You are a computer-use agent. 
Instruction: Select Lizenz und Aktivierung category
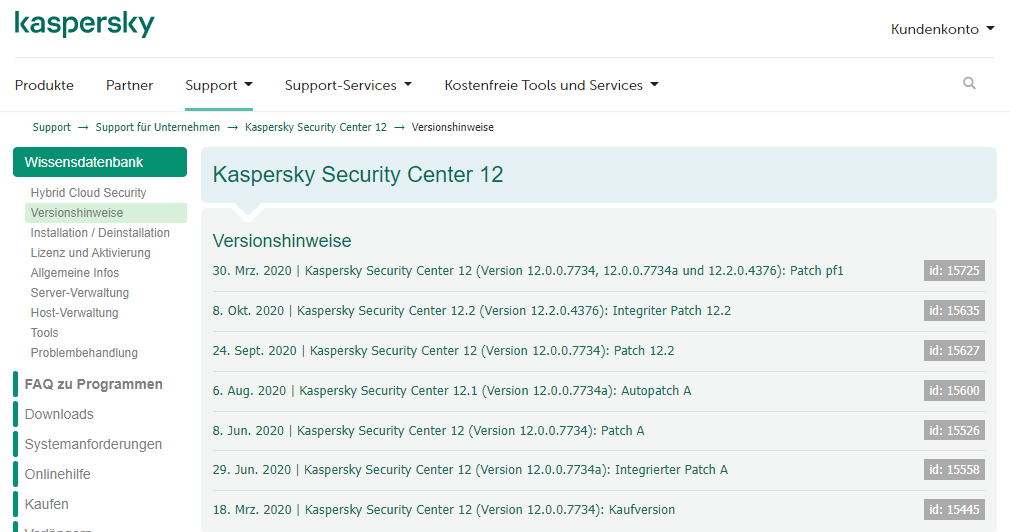click(90, 253)
